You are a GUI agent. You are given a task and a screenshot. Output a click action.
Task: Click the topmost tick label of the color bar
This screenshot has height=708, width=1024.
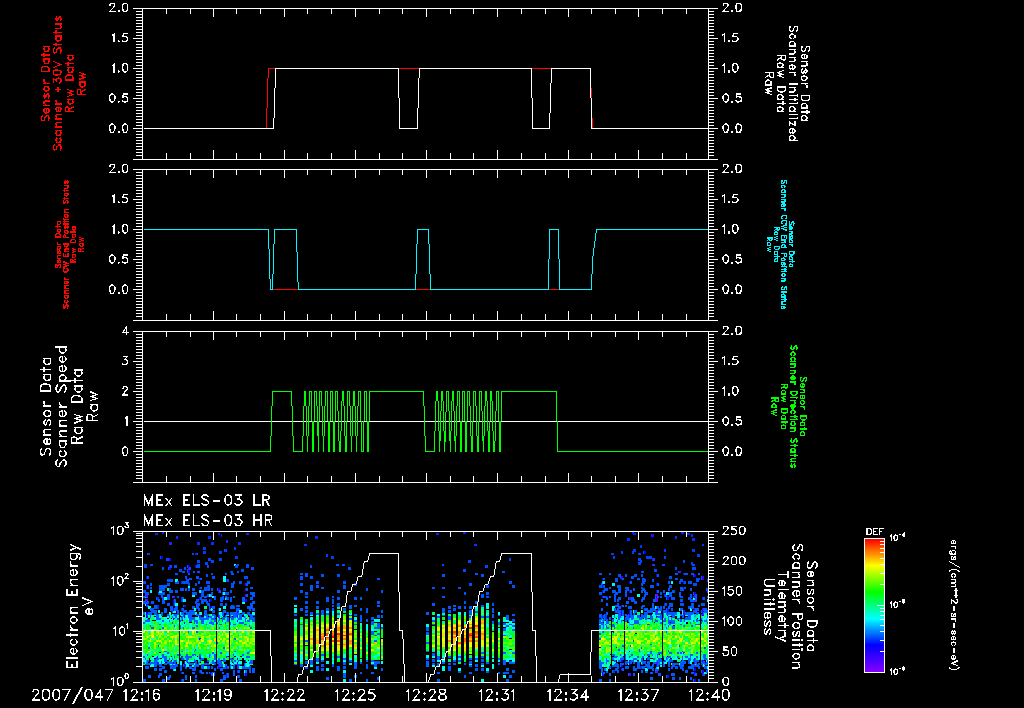pyautogui.click(x=897, y=538)
